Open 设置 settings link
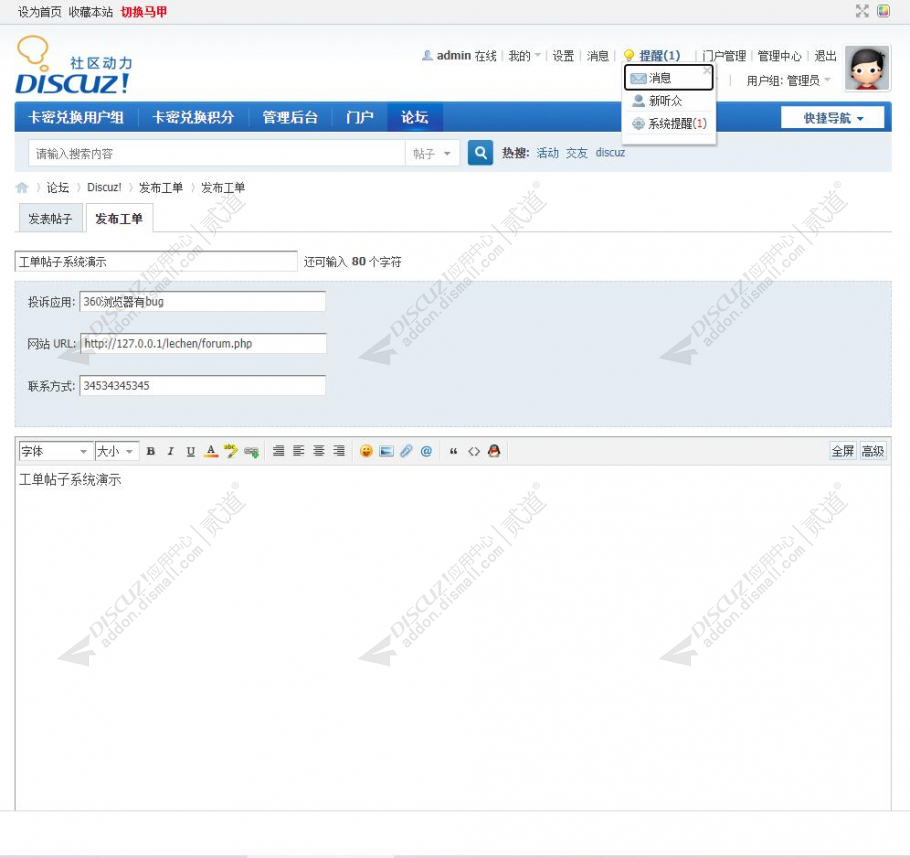The height and width of the screenshot is (858, 910). click(x=563, y=55)
